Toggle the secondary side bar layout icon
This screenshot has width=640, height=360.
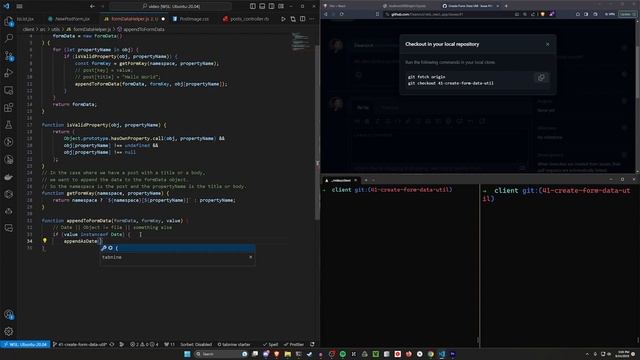pyautogui.click(x=271, y=6)
